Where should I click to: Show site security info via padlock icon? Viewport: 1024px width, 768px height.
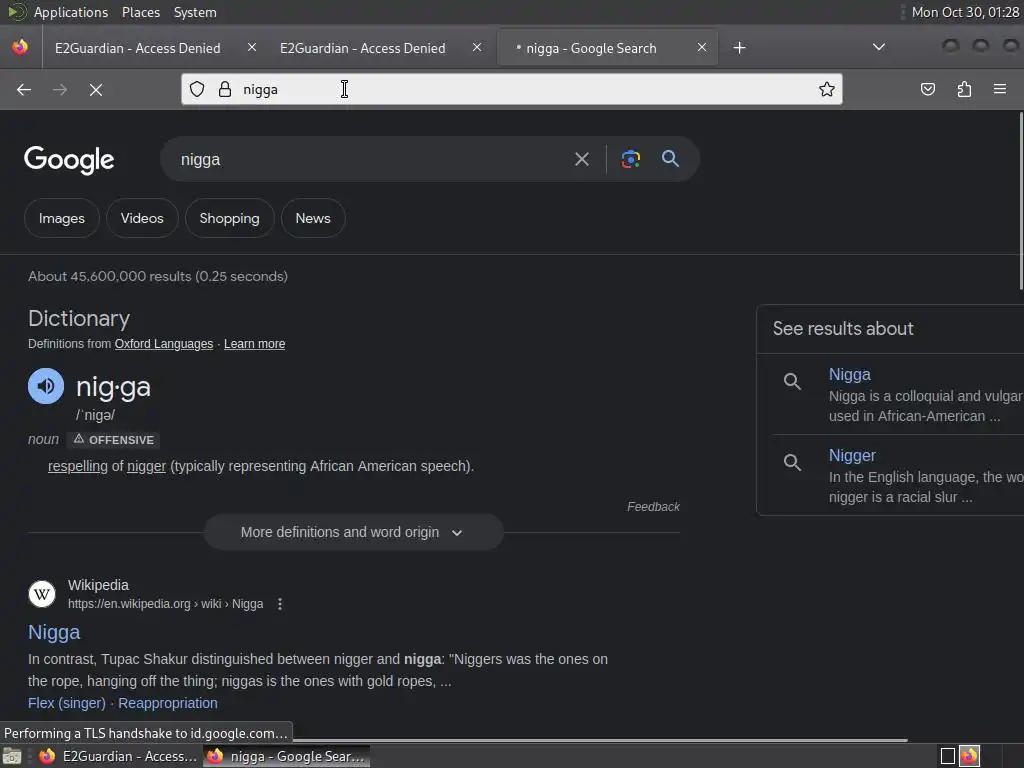[x=225, y=89]
